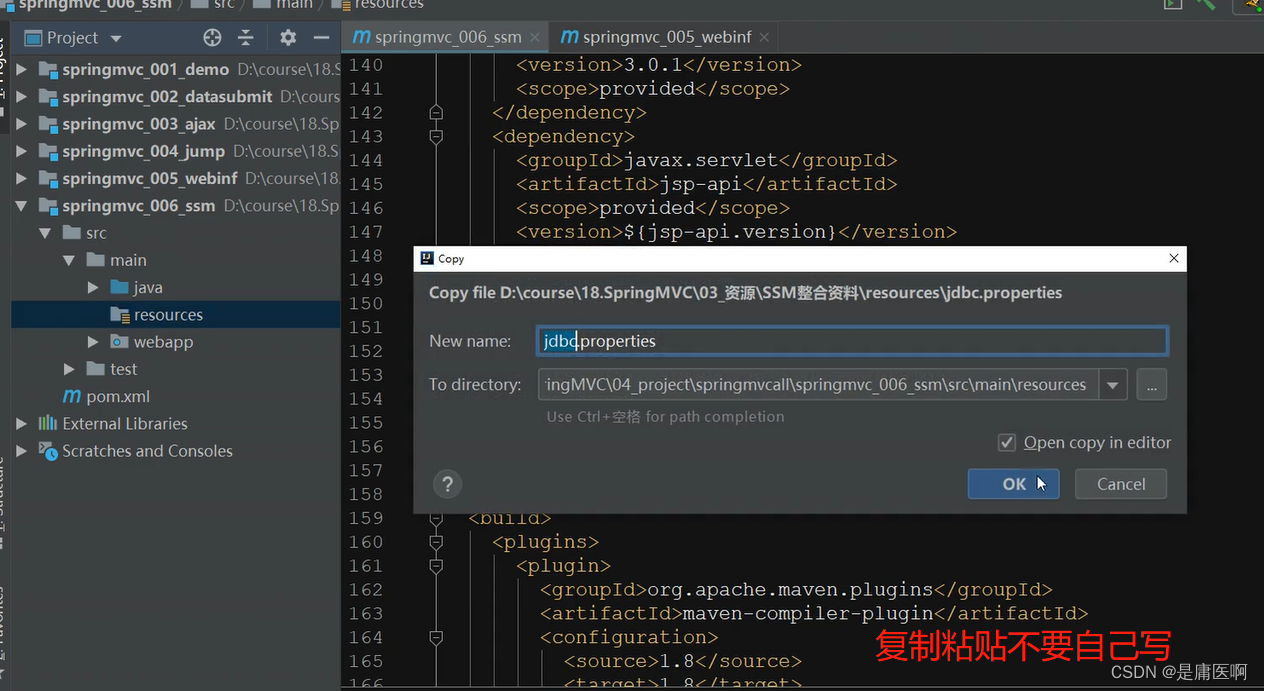
Task: Switch to the springmvc_005_webinf editor tab
Action: (x=667, y=37)
